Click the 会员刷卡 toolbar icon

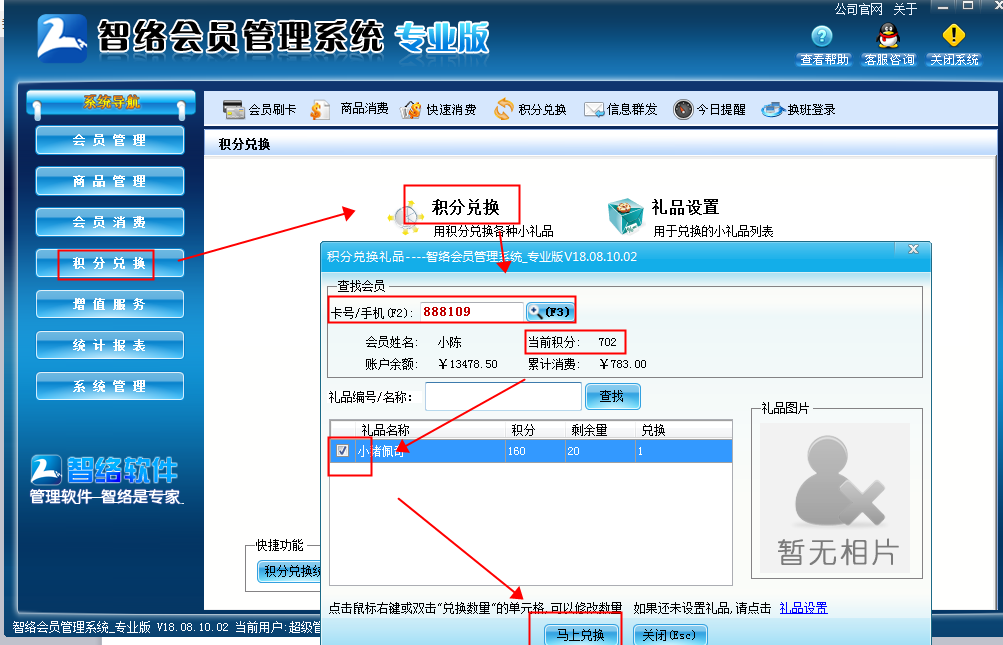click(x=254, y=109)
